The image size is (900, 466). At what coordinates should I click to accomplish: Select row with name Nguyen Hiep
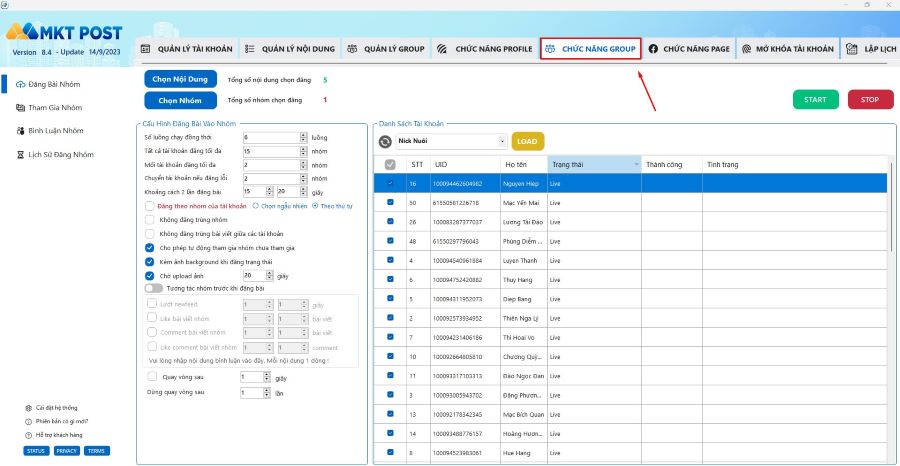click(x=630, y=184)
